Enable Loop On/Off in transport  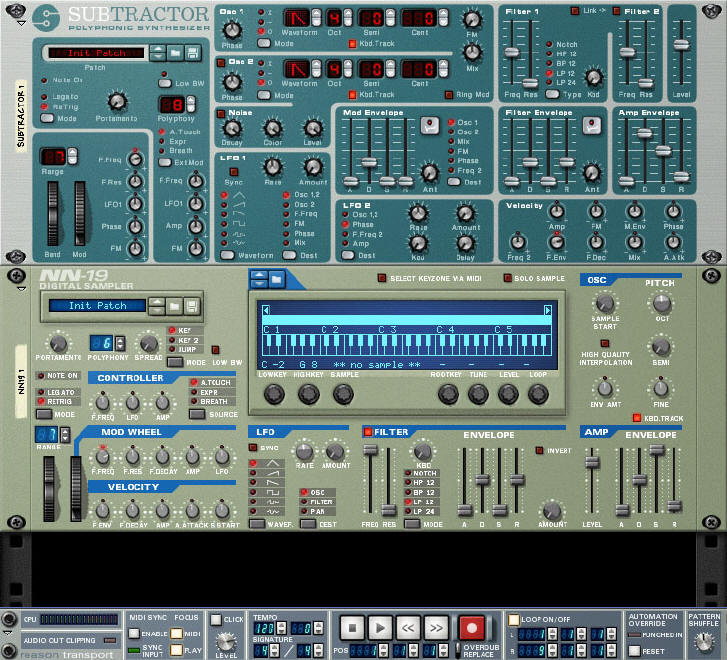(x=514, y=619)
